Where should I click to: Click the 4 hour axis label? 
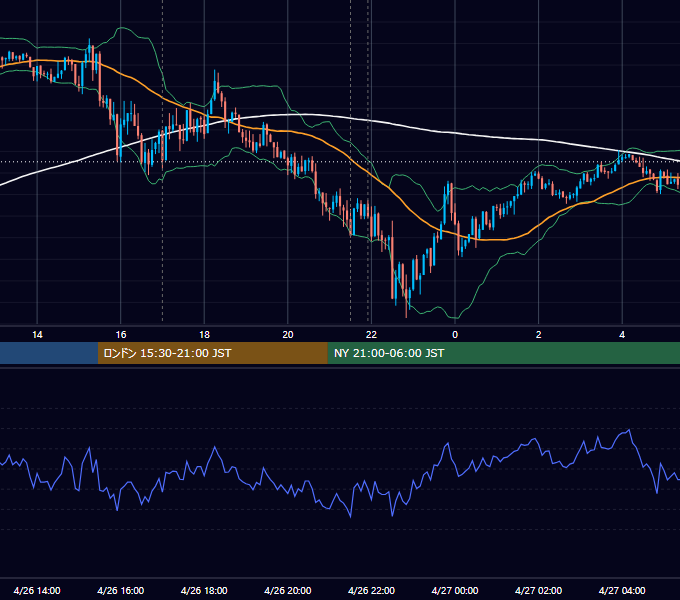tap(622, 335)
